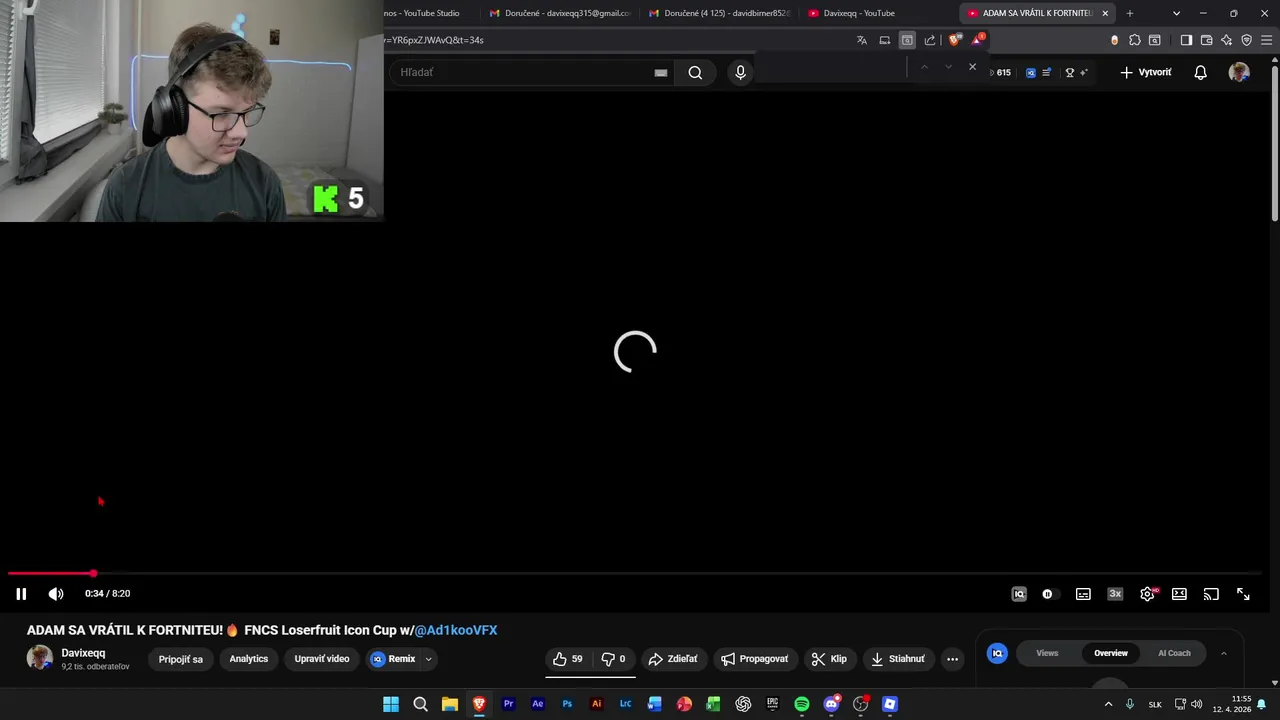Pause the video playback
Viewport: 1280px width, 720px height.
pyautogui.click(x=21, y=594)
